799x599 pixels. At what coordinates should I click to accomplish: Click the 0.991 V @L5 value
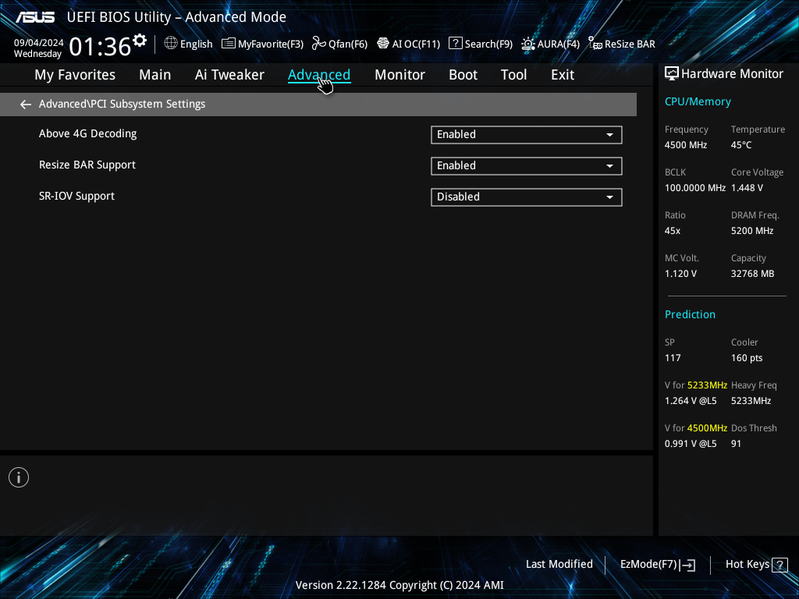[690, 444]
